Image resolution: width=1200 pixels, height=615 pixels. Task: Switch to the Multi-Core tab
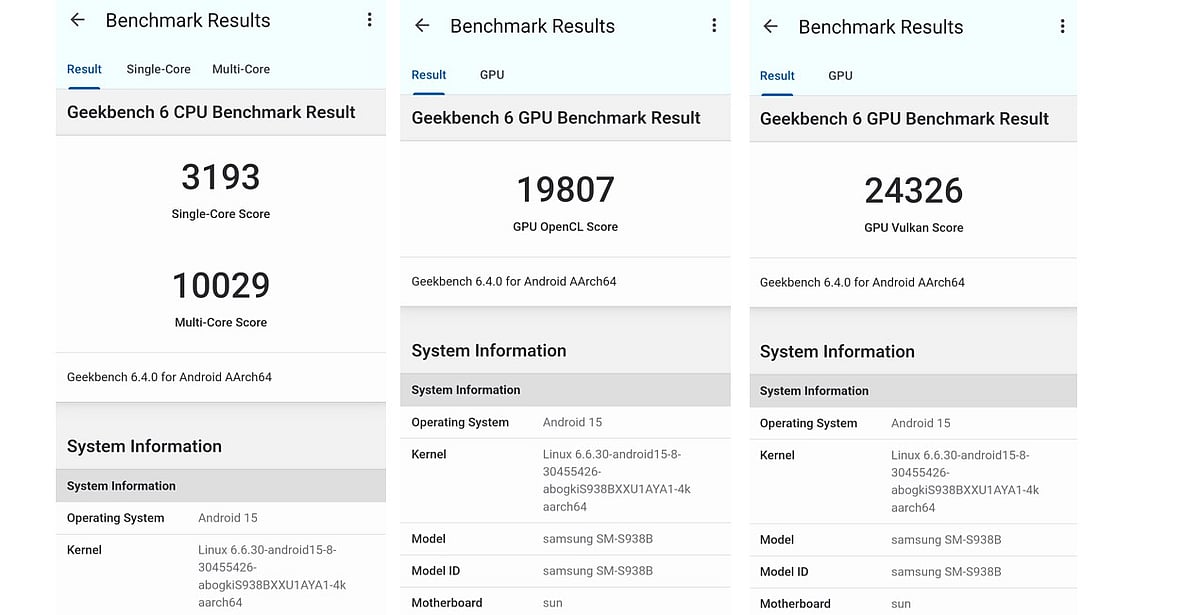(240, 69)
